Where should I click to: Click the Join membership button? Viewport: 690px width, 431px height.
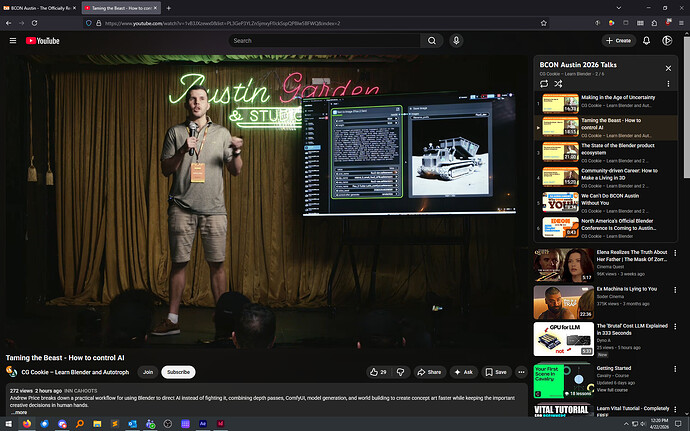tap(148, 372)
